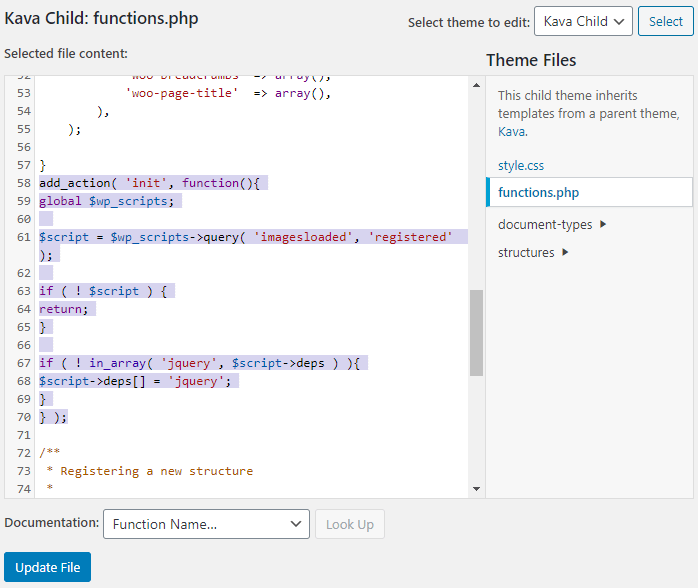
Task: Click line number 71 in gutter
Action: pyautogui.click(x=24, y=435)
